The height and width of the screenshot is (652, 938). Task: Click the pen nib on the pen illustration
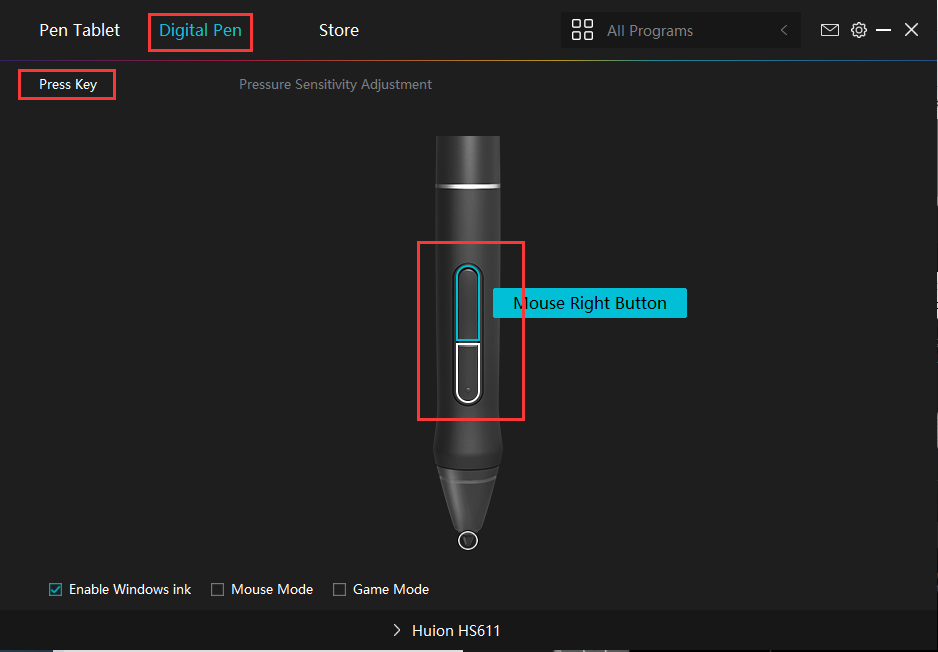click(x=468, y=540)
